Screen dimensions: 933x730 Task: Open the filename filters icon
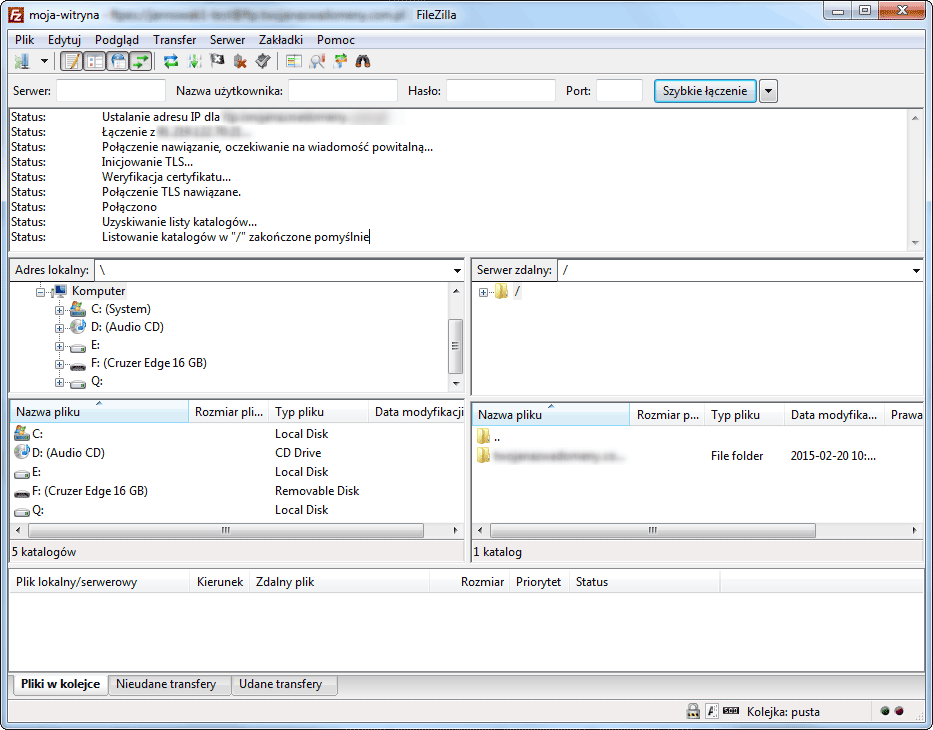[293, 61]
